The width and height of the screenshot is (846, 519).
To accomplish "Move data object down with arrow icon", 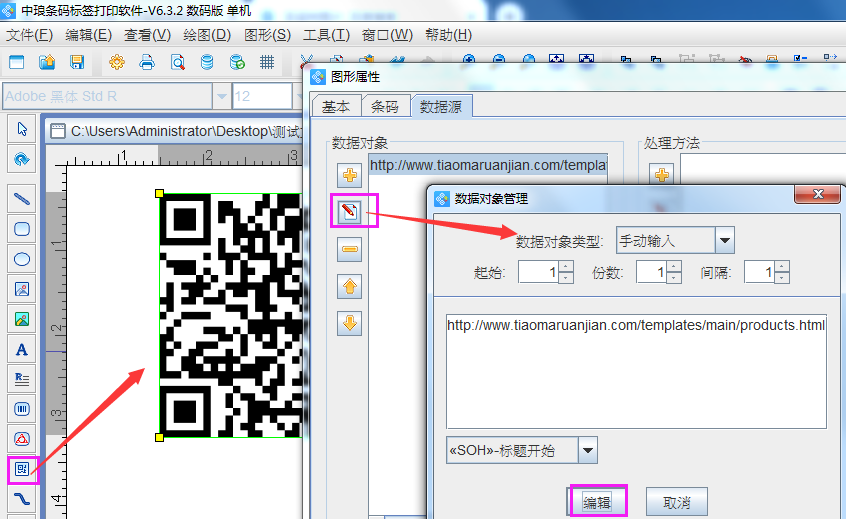I will (x=350, y=323).
